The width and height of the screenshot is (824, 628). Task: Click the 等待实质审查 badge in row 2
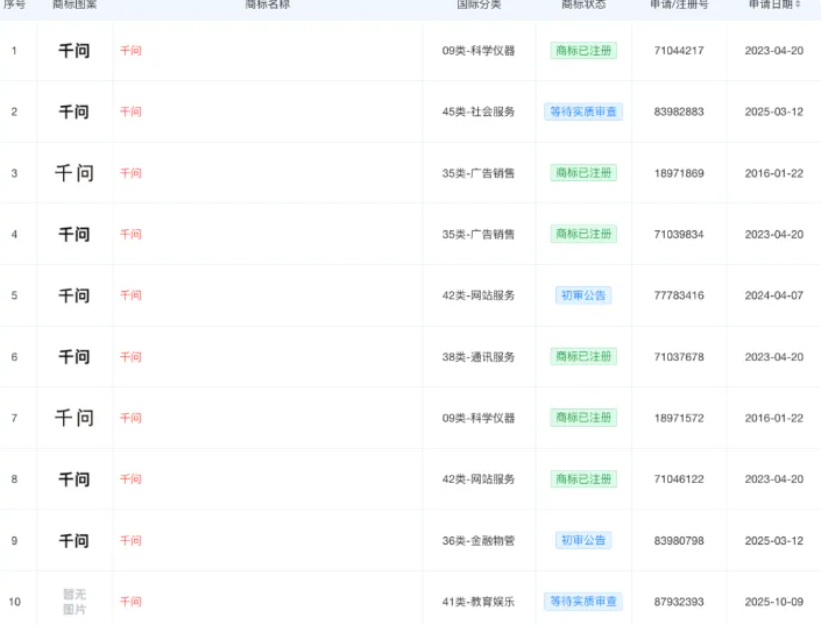click(583, 111)
